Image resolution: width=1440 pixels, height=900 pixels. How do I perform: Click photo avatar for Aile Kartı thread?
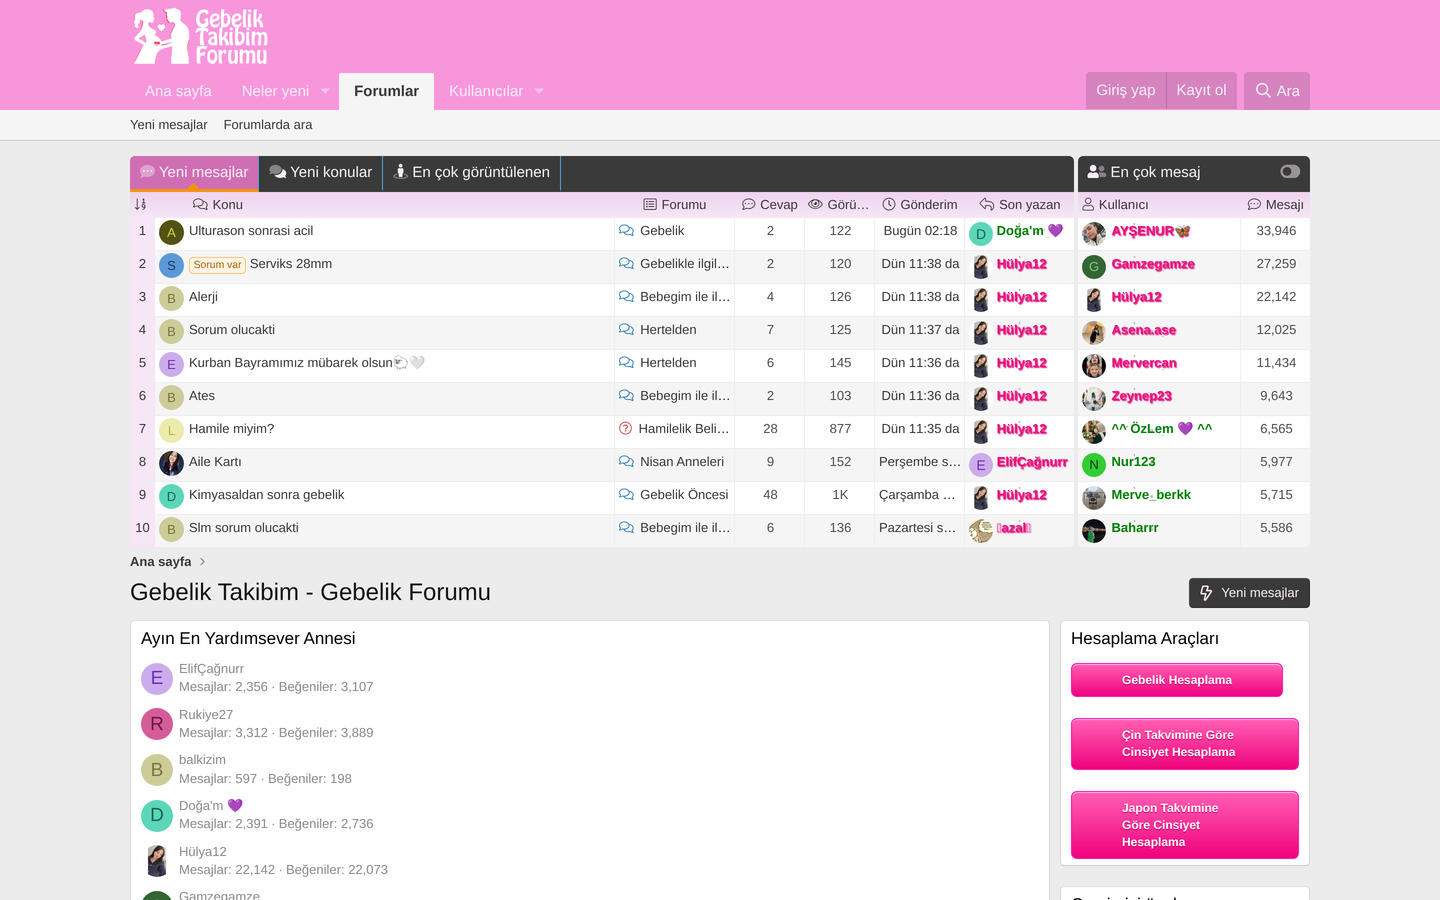[x=171, y=464]
